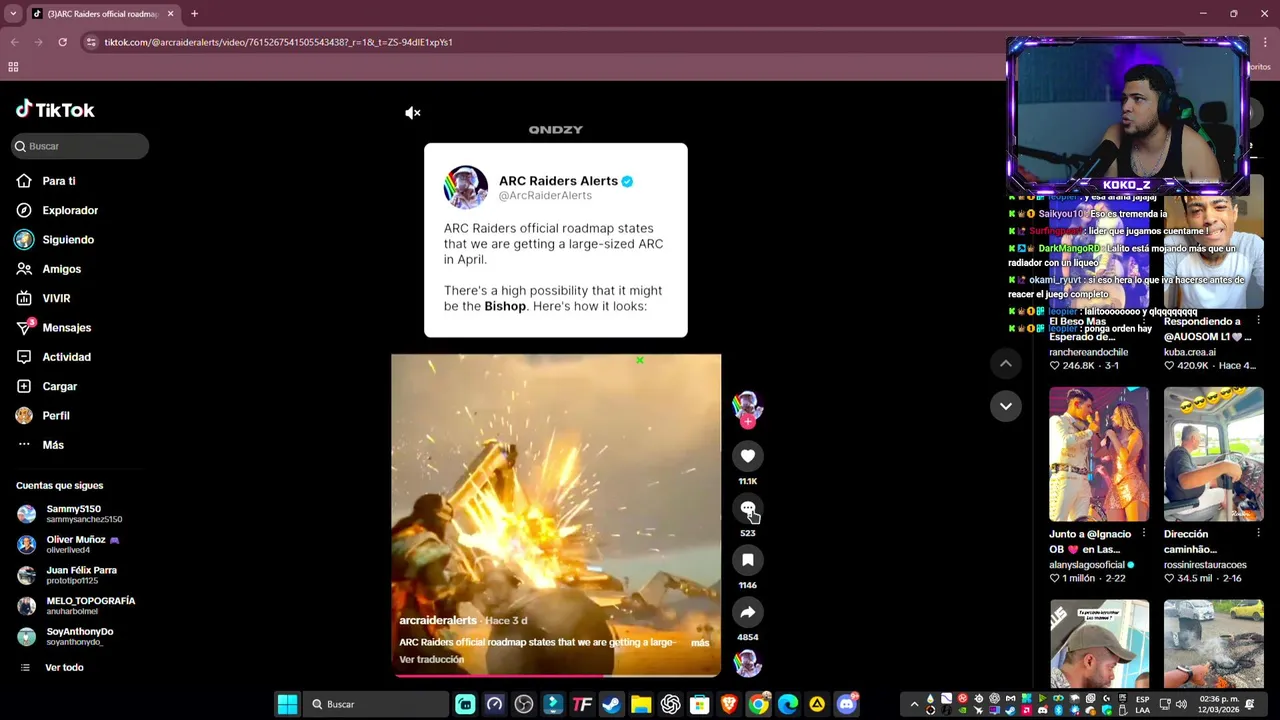Open a new browser tab
Viewport: 1280px width, 720px height.
click(x=194, y=14)
